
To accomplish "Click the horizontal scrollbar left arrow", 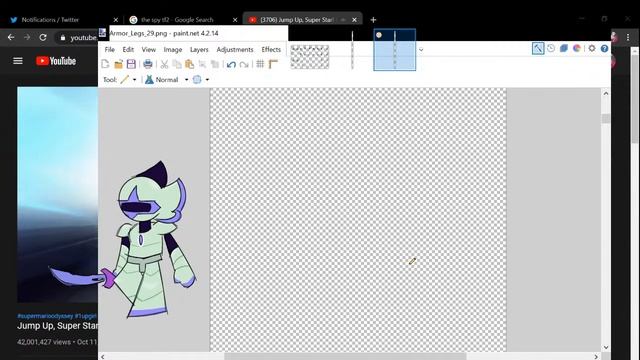I will click(x=102, y=357).
